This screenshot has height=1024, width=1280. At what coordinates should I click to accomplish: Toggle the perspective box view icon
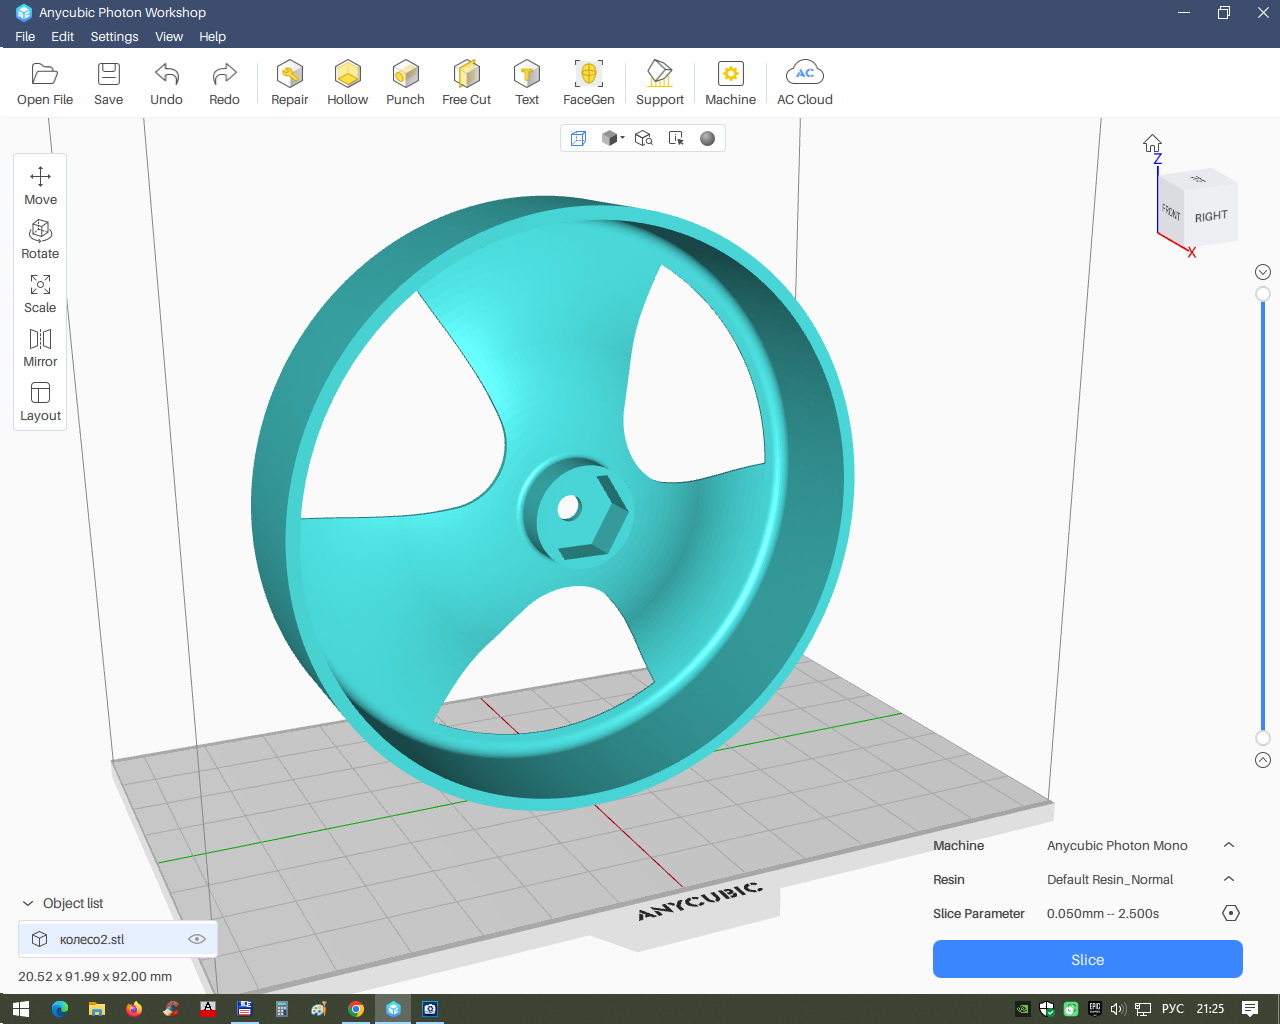(578, 139)
